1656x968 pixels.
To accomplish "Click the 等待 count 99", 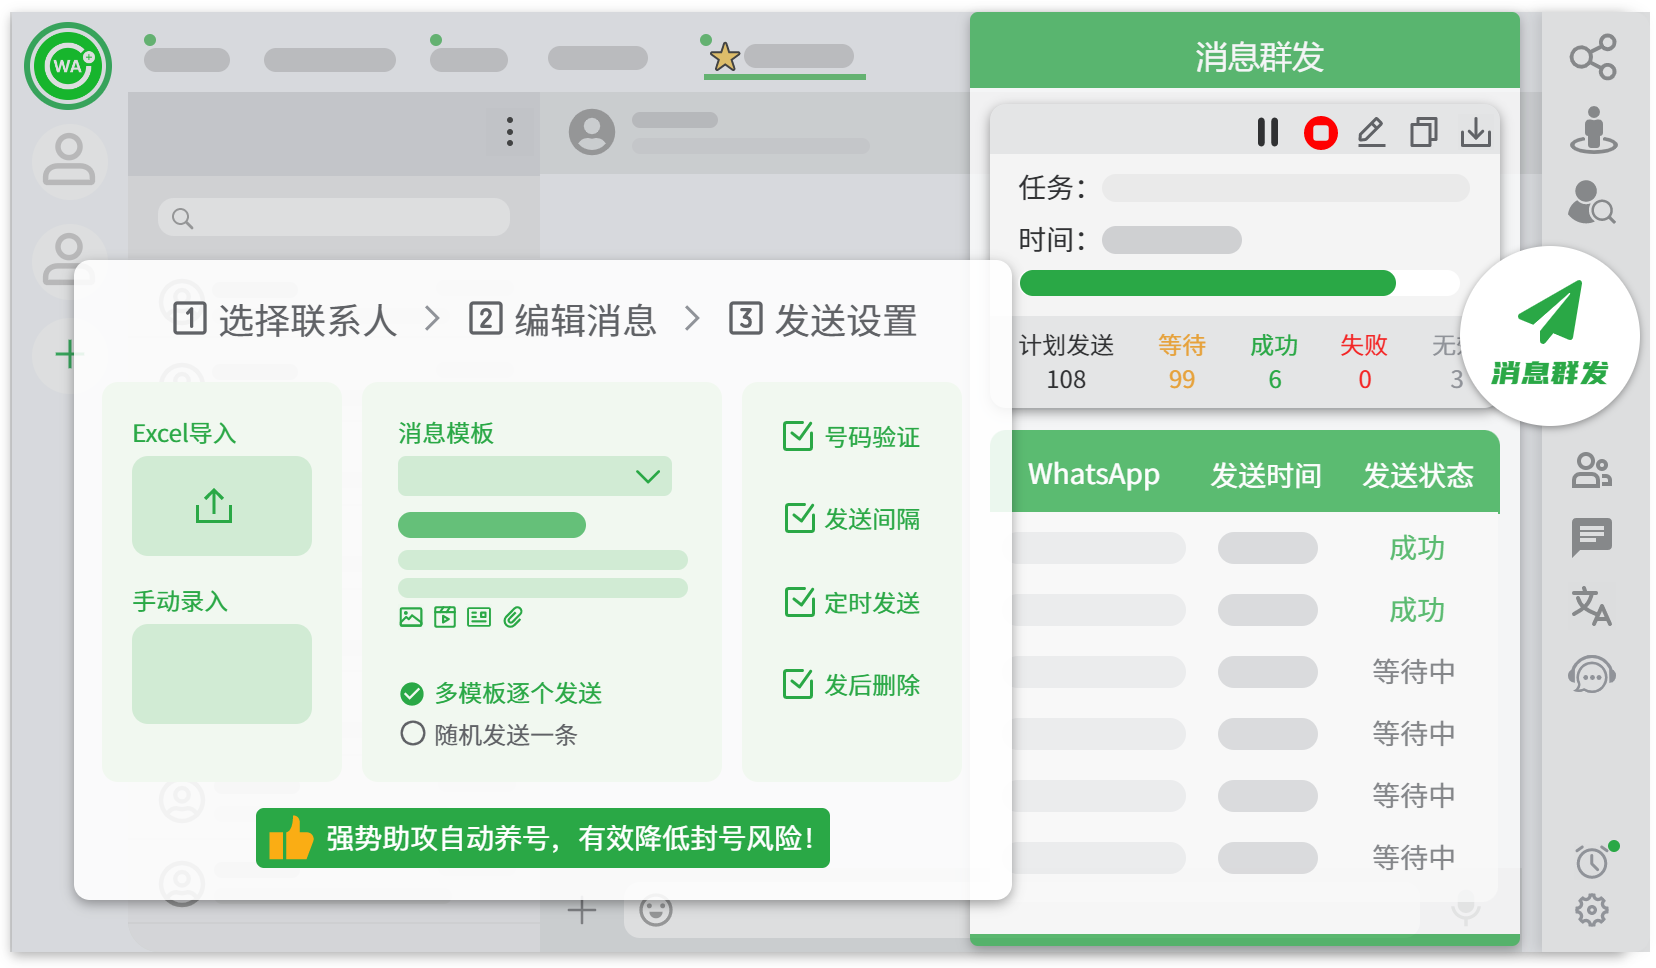I will pos(1182,380).
